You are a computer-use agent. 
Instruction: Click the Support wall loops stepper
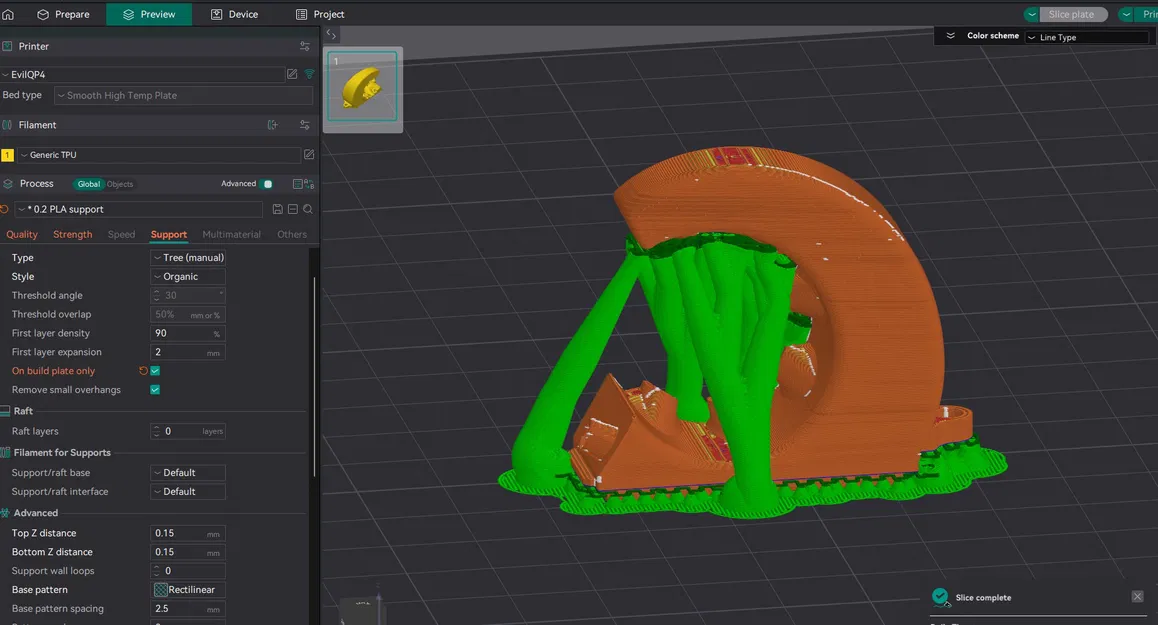[x=188, y=570]
